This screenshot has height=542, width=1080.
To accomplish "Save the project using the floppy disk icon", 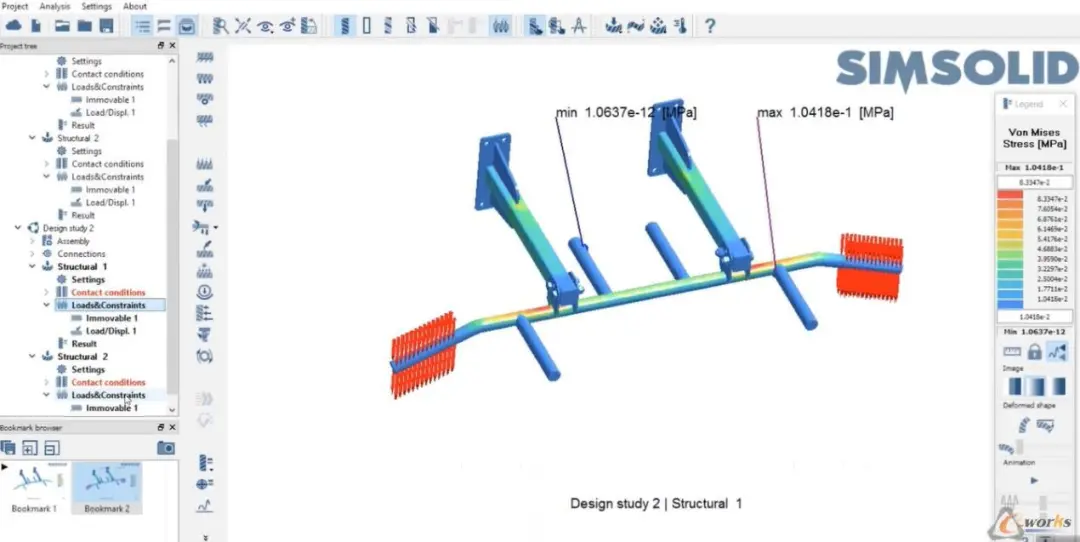I will [x=106, y=26].
